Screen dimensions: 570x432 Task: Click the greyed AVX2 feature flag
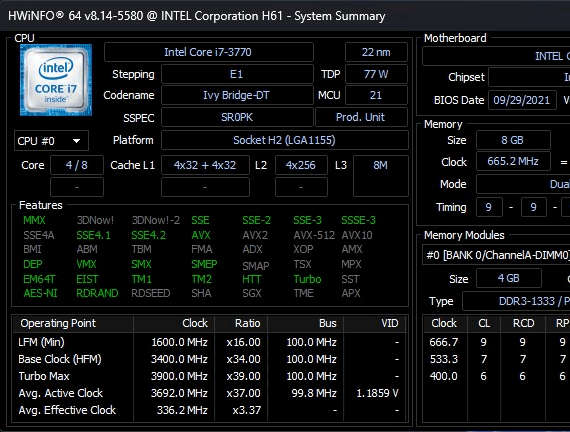coord(255,235)
